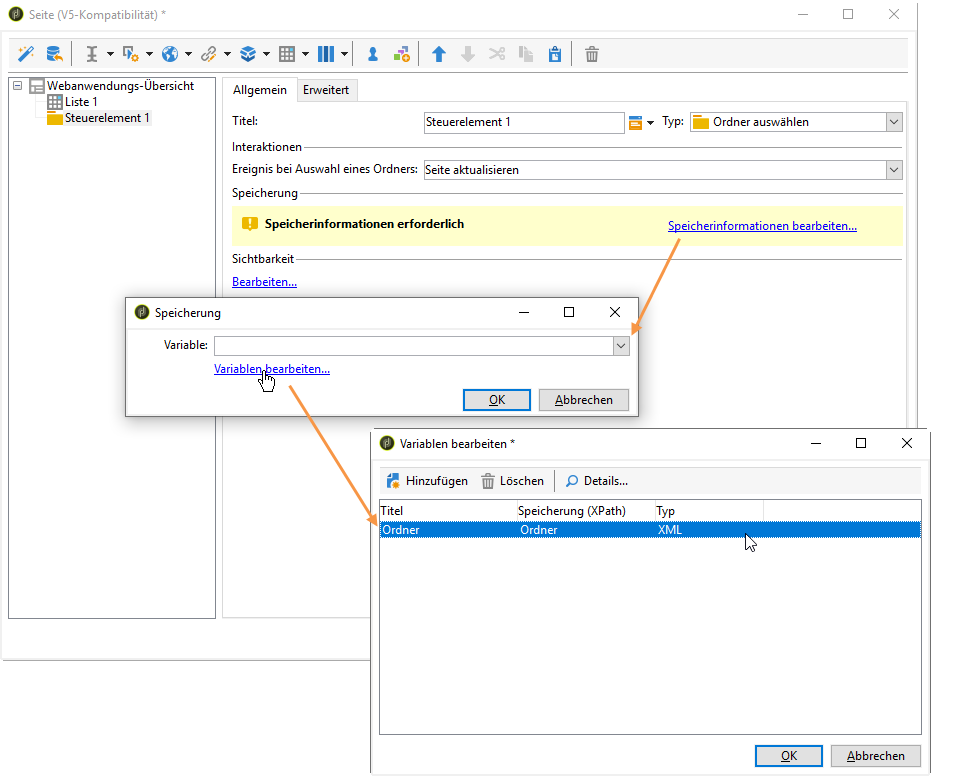Minimize the Seite (V5-Kompatibilität) window
The width and height of the screenshot is (953, 776).
click(x=803, y=15)
